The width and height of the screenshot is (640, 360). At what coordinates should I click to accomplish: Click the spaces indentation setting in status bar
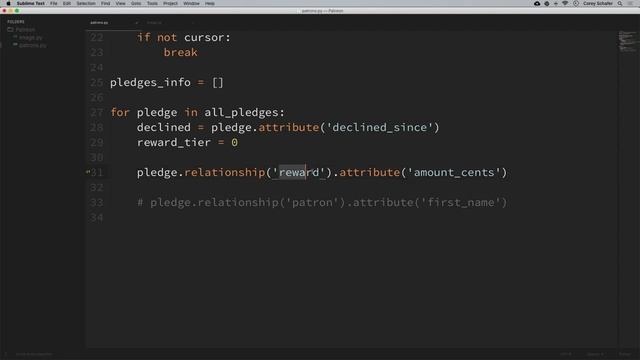pyautogui.click(x=595, y=354)
